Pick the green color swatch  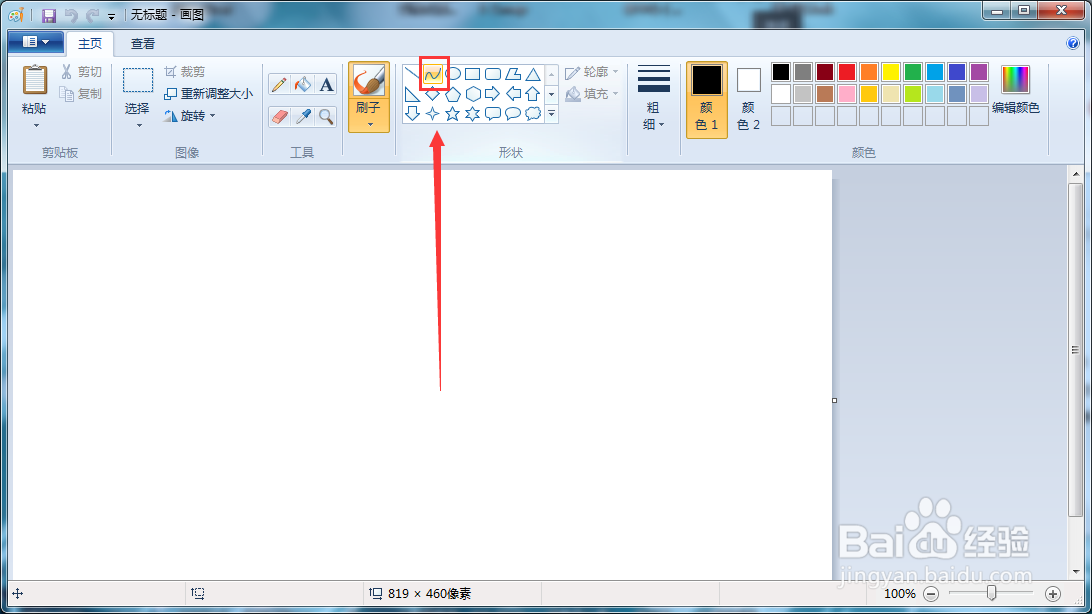[913, 72]
